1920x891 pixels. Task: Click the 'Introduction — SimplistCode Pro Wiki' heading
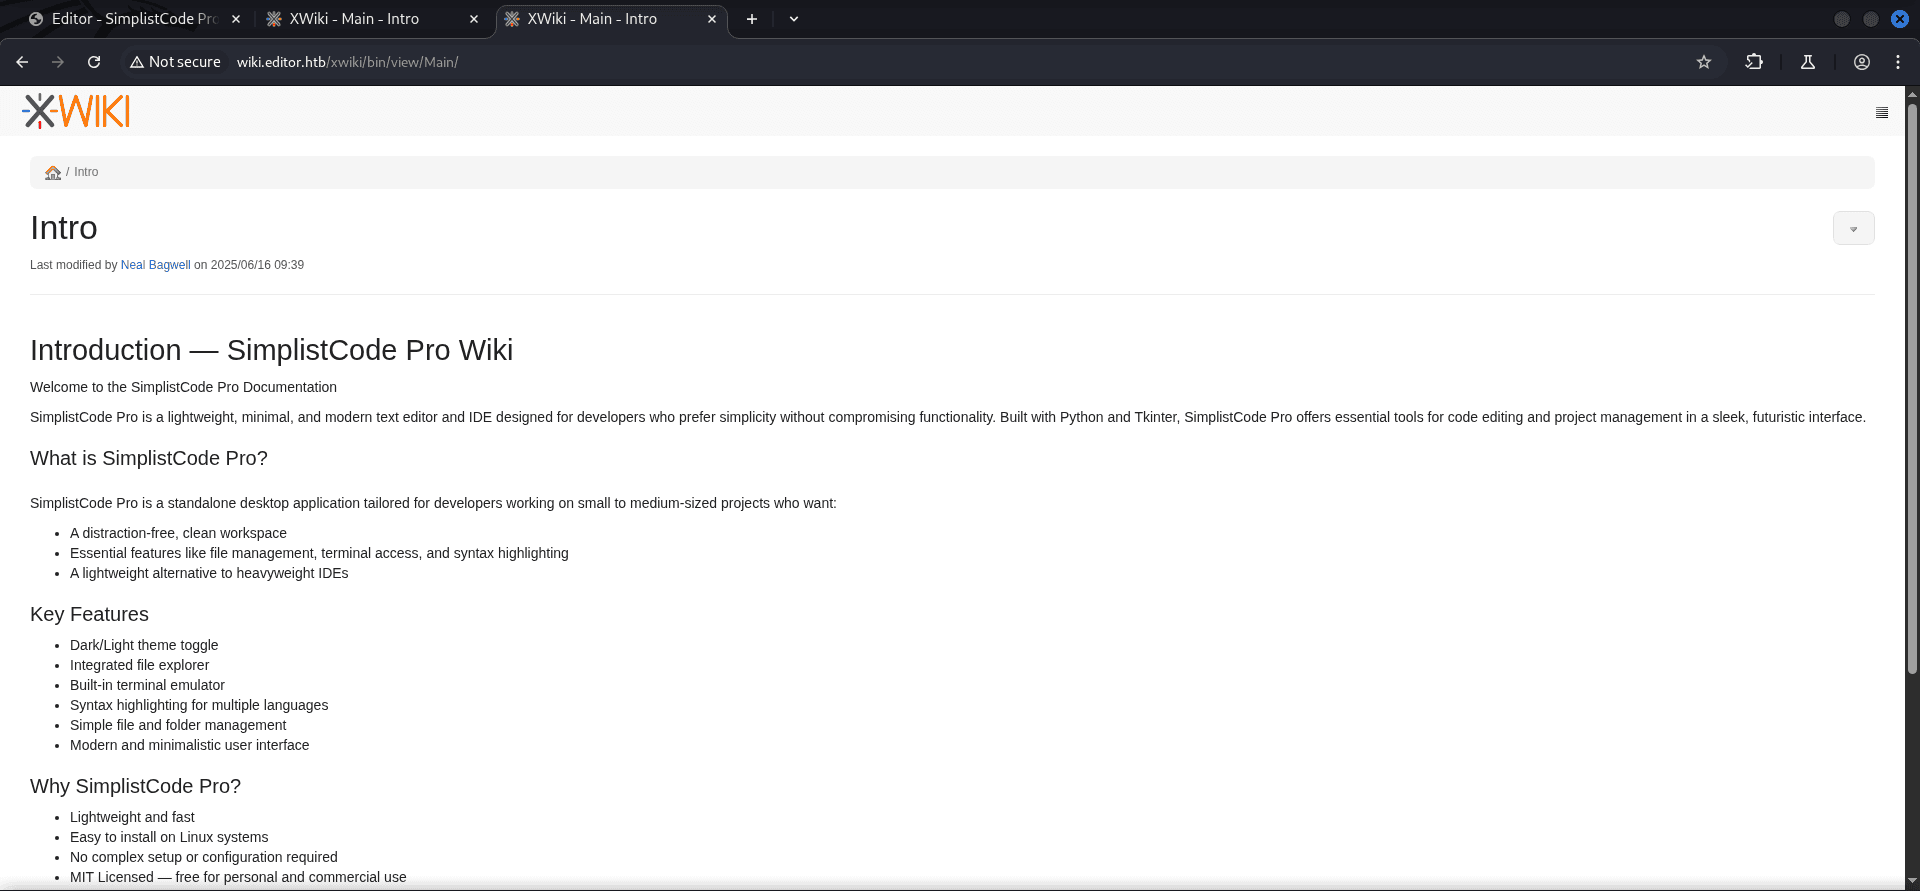point(271,350)
